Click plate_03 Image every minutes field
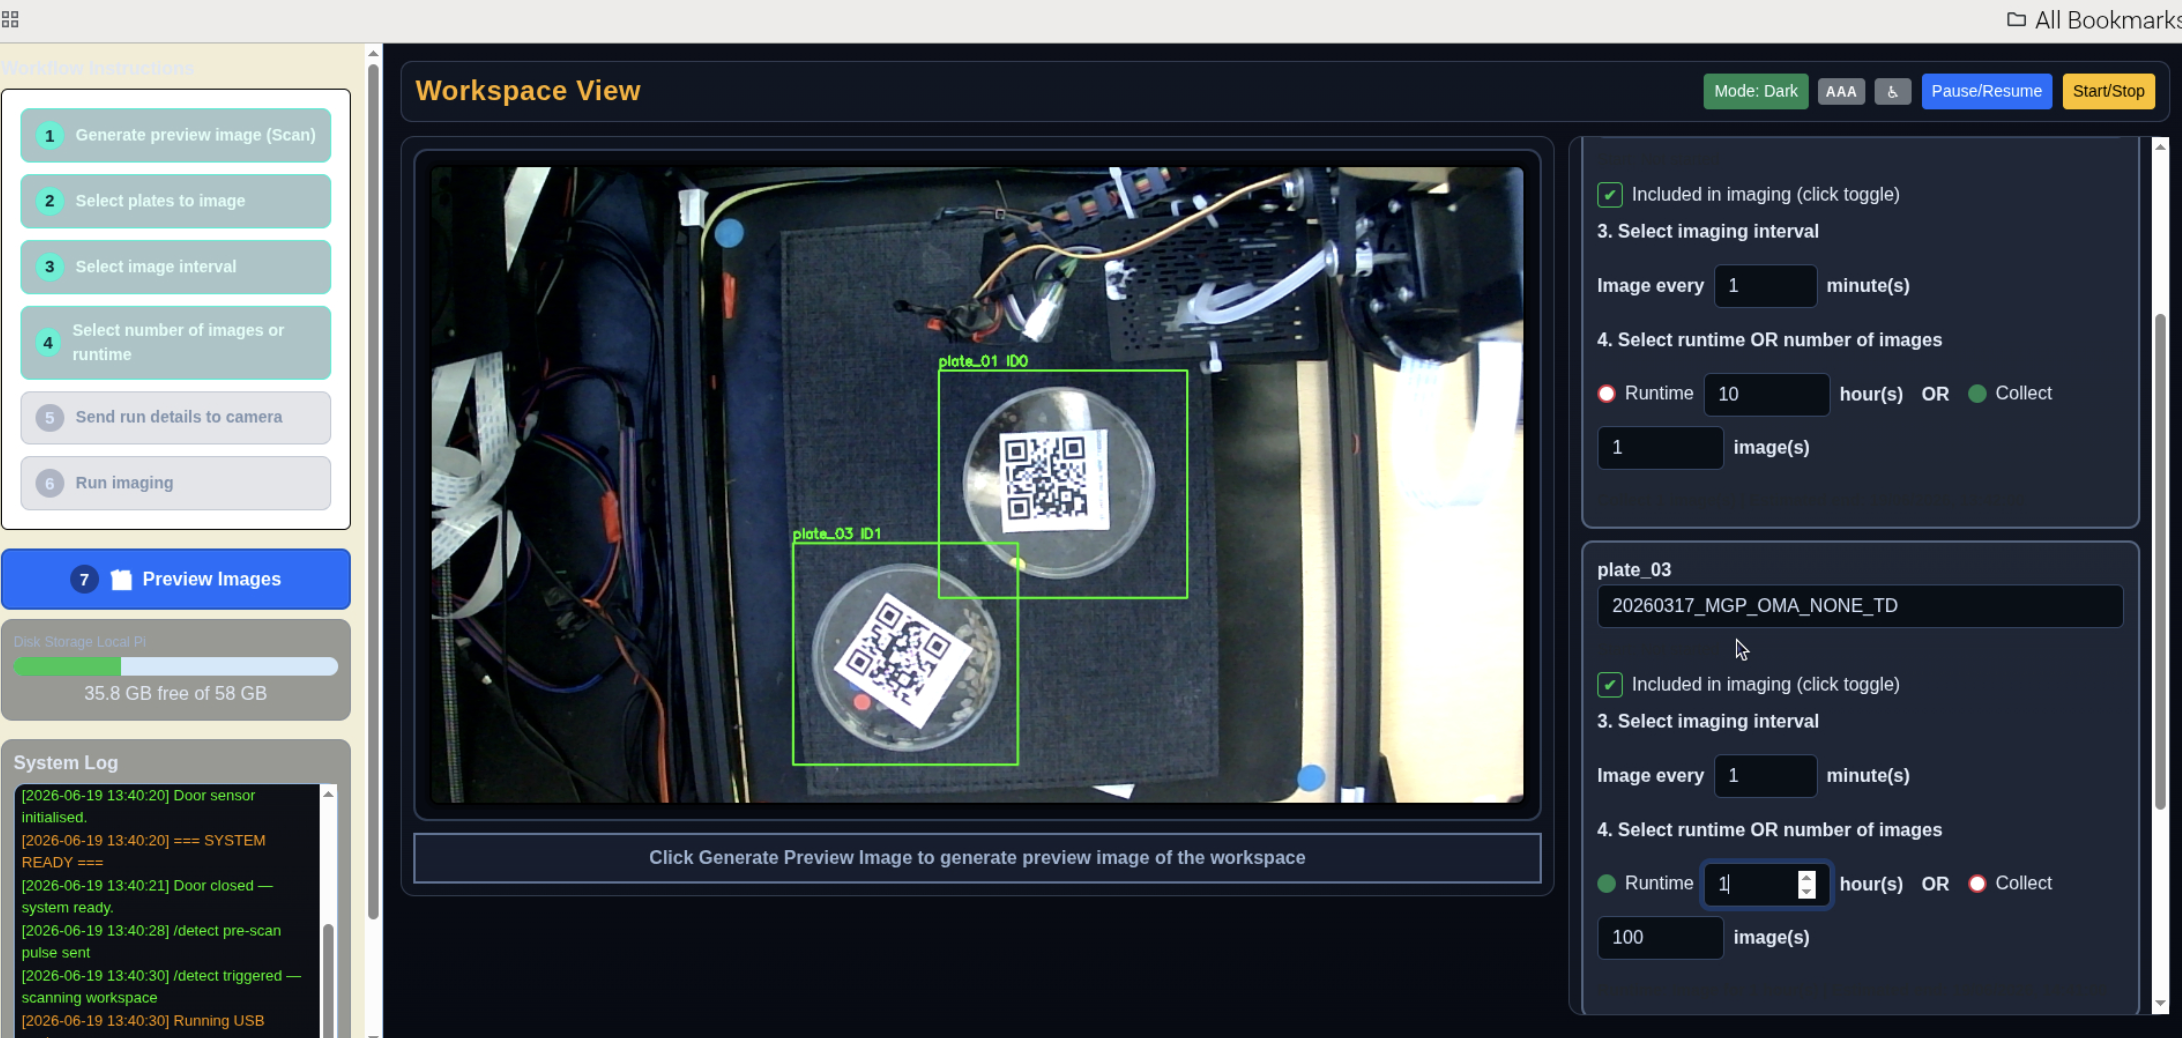Screen dimensions: 2182x1038 click(1765, 776)
